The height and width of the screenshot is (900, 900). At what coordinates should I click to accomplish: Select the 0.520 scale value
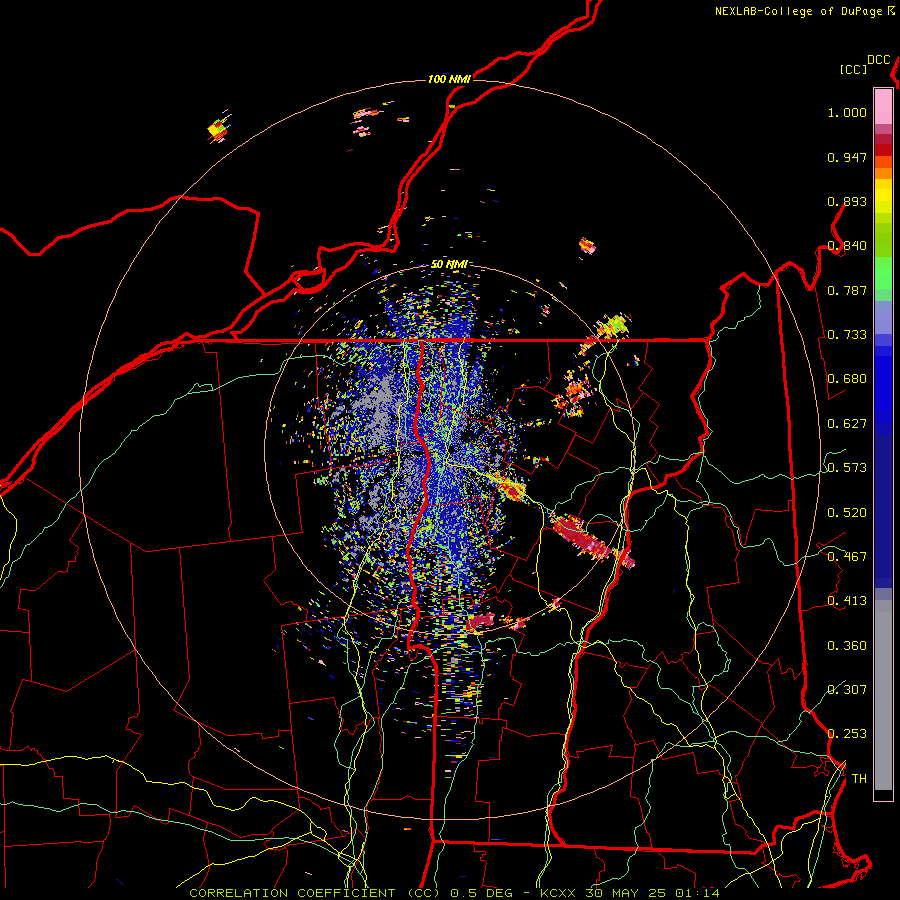(847, 513)
